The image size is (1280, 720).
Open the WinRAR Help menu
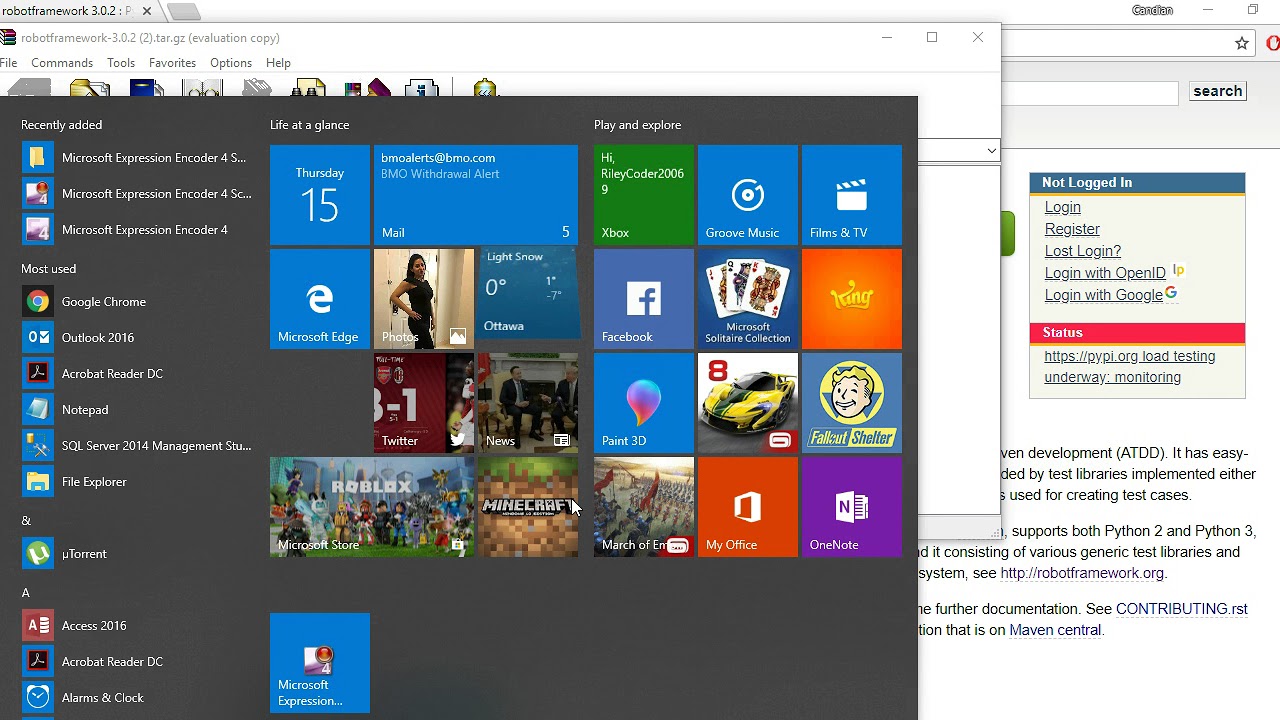(278, 63)
